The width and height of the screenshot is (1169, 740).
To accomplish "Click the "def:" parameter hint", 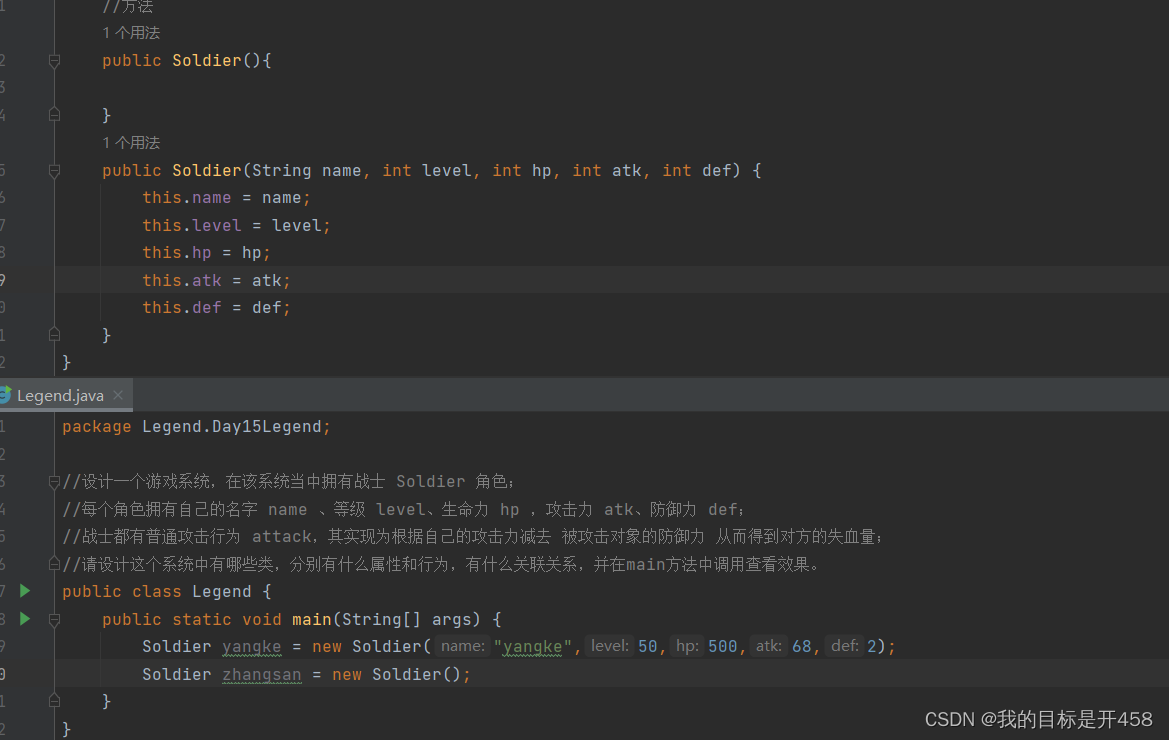I will (845, 646).
